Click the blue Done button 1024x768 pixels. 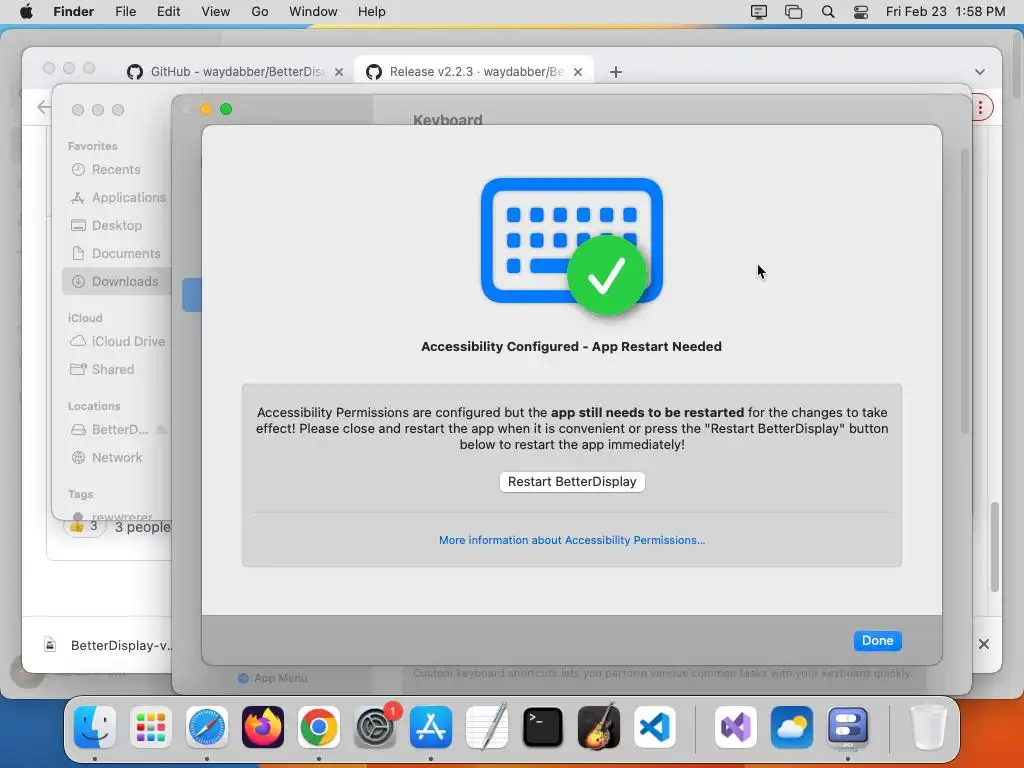[877, 641]
